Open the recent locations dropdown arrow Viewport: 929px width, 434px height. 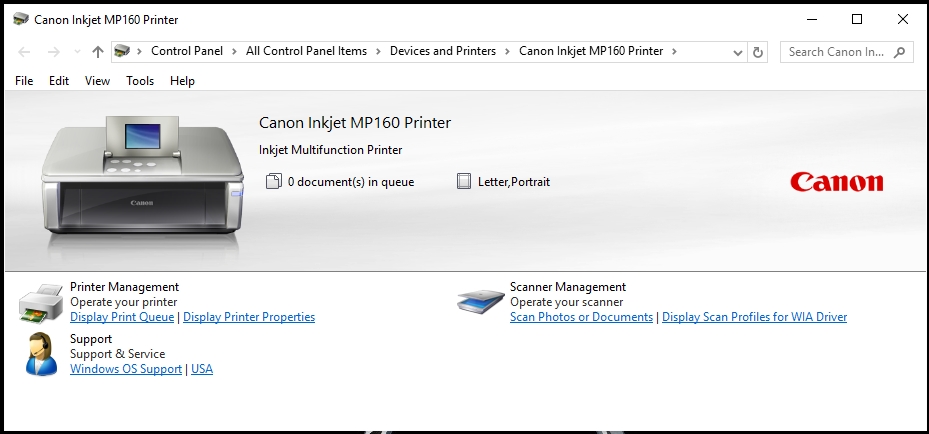77,52
